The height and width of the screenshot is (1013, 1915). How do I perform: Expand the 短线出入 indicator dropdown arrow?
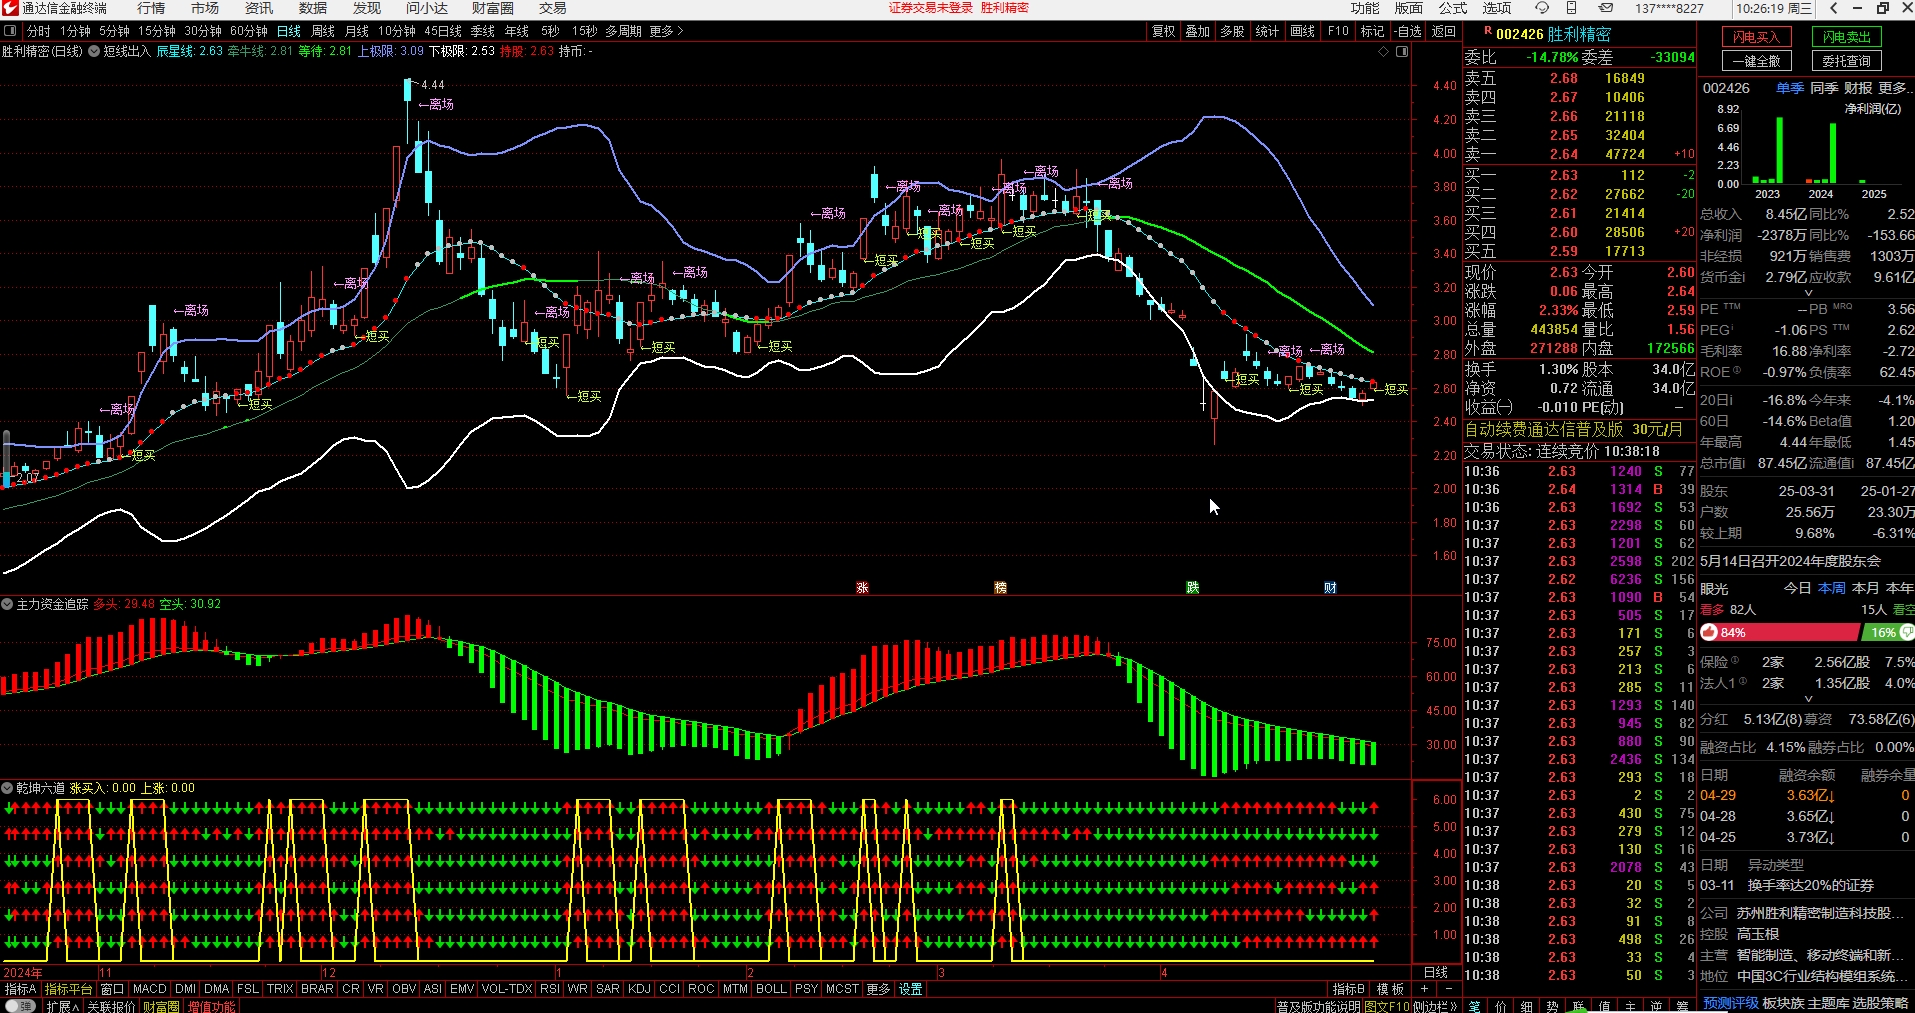(x=94, y=51)
